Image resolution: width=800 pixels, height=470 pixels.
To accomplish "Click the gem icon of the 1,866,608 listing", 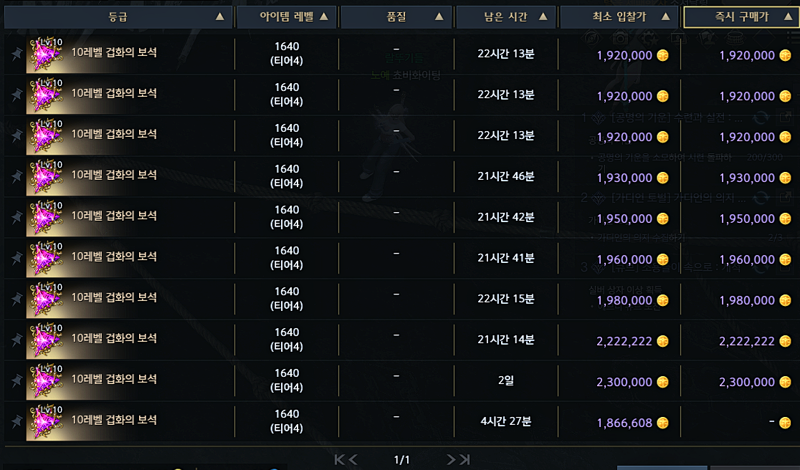I will (x=45, y=422).
